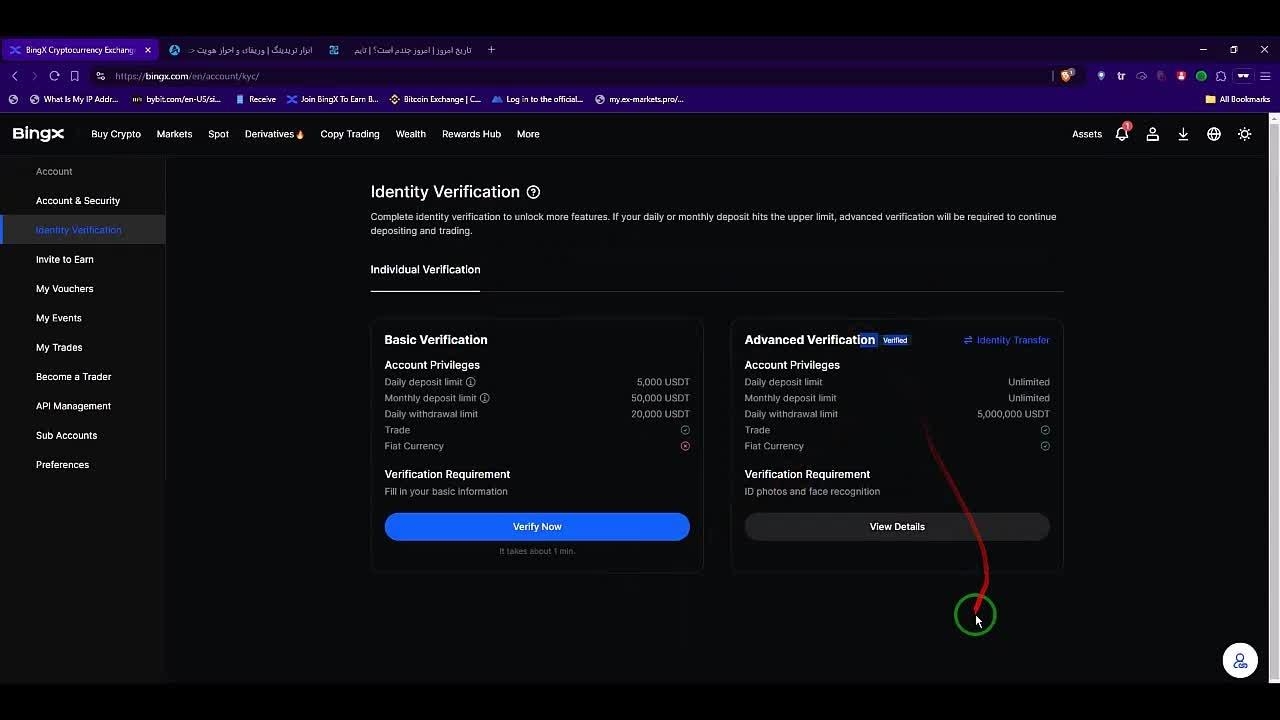Click the user profile icon
This screenshot has width=1280, height=720.
tap(1152, 134)
